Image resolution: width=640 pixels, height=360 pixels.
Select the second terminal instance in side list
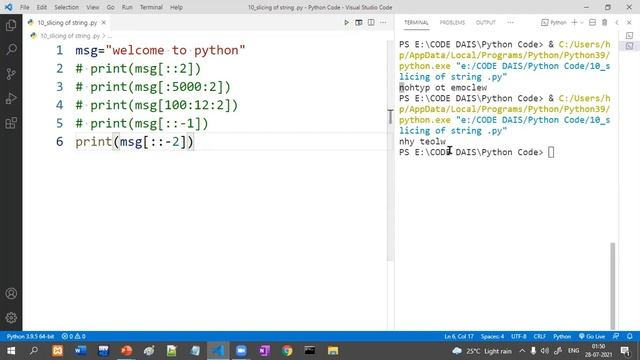[629, 46]
